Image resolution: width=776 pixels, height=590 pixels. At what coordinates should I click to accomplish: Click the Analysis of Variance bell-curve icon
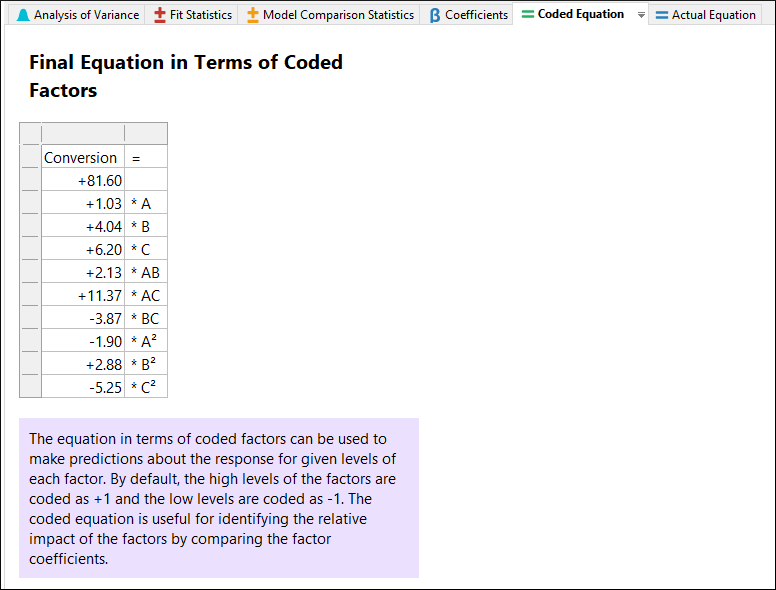point(23,15)
